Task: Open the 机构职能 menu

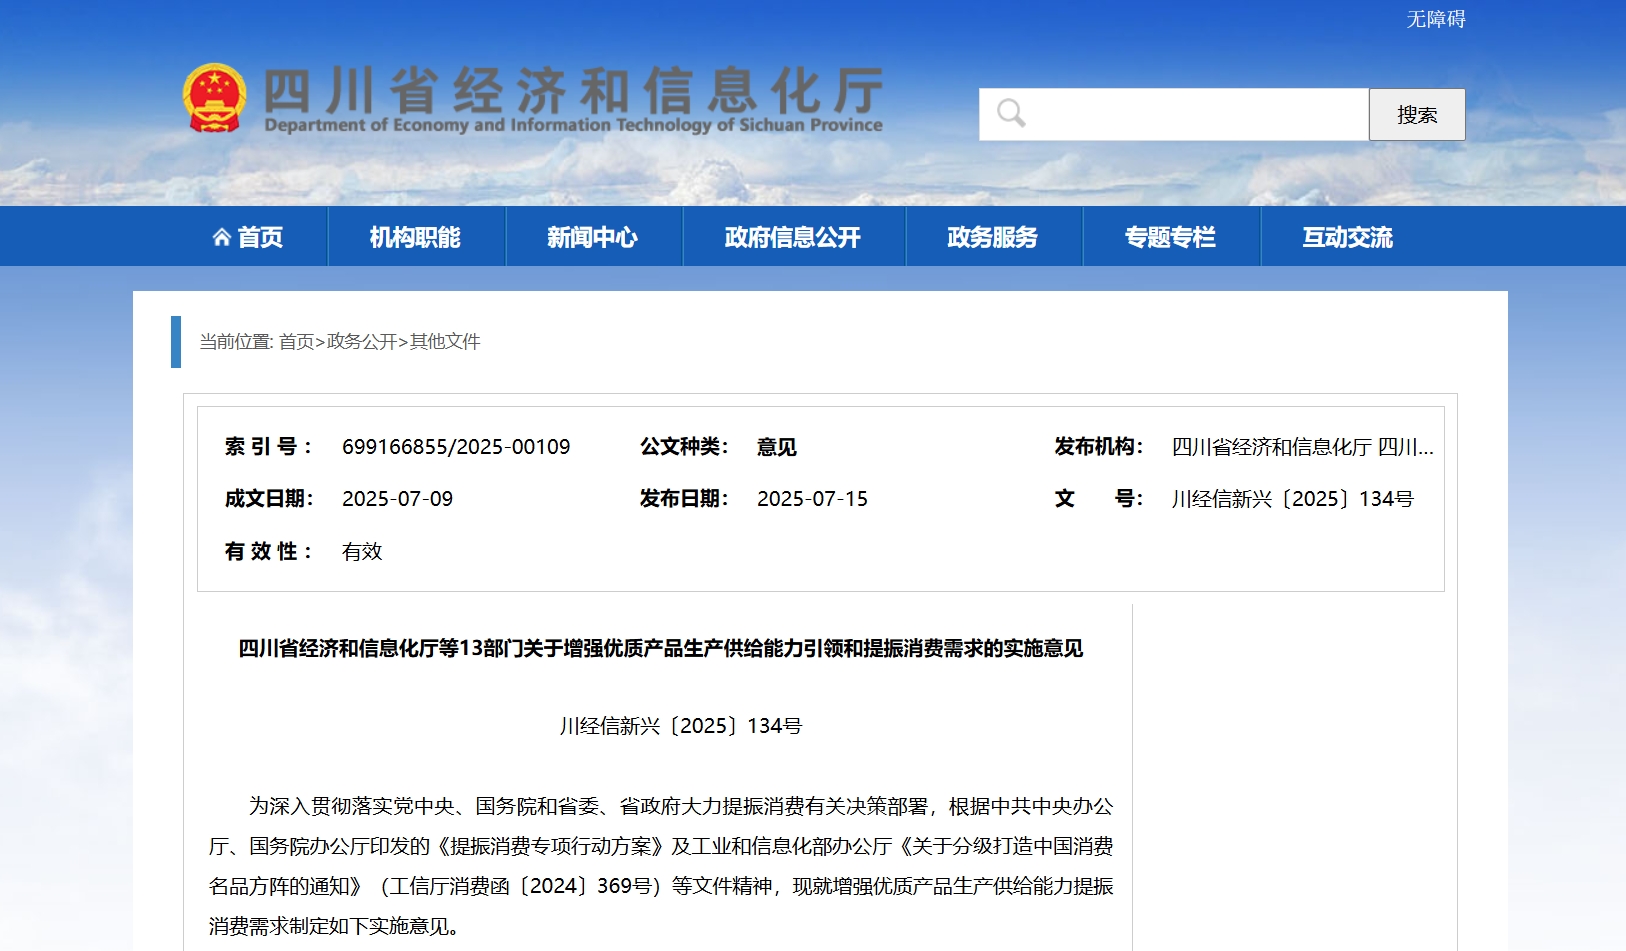Action: (416, 236)
